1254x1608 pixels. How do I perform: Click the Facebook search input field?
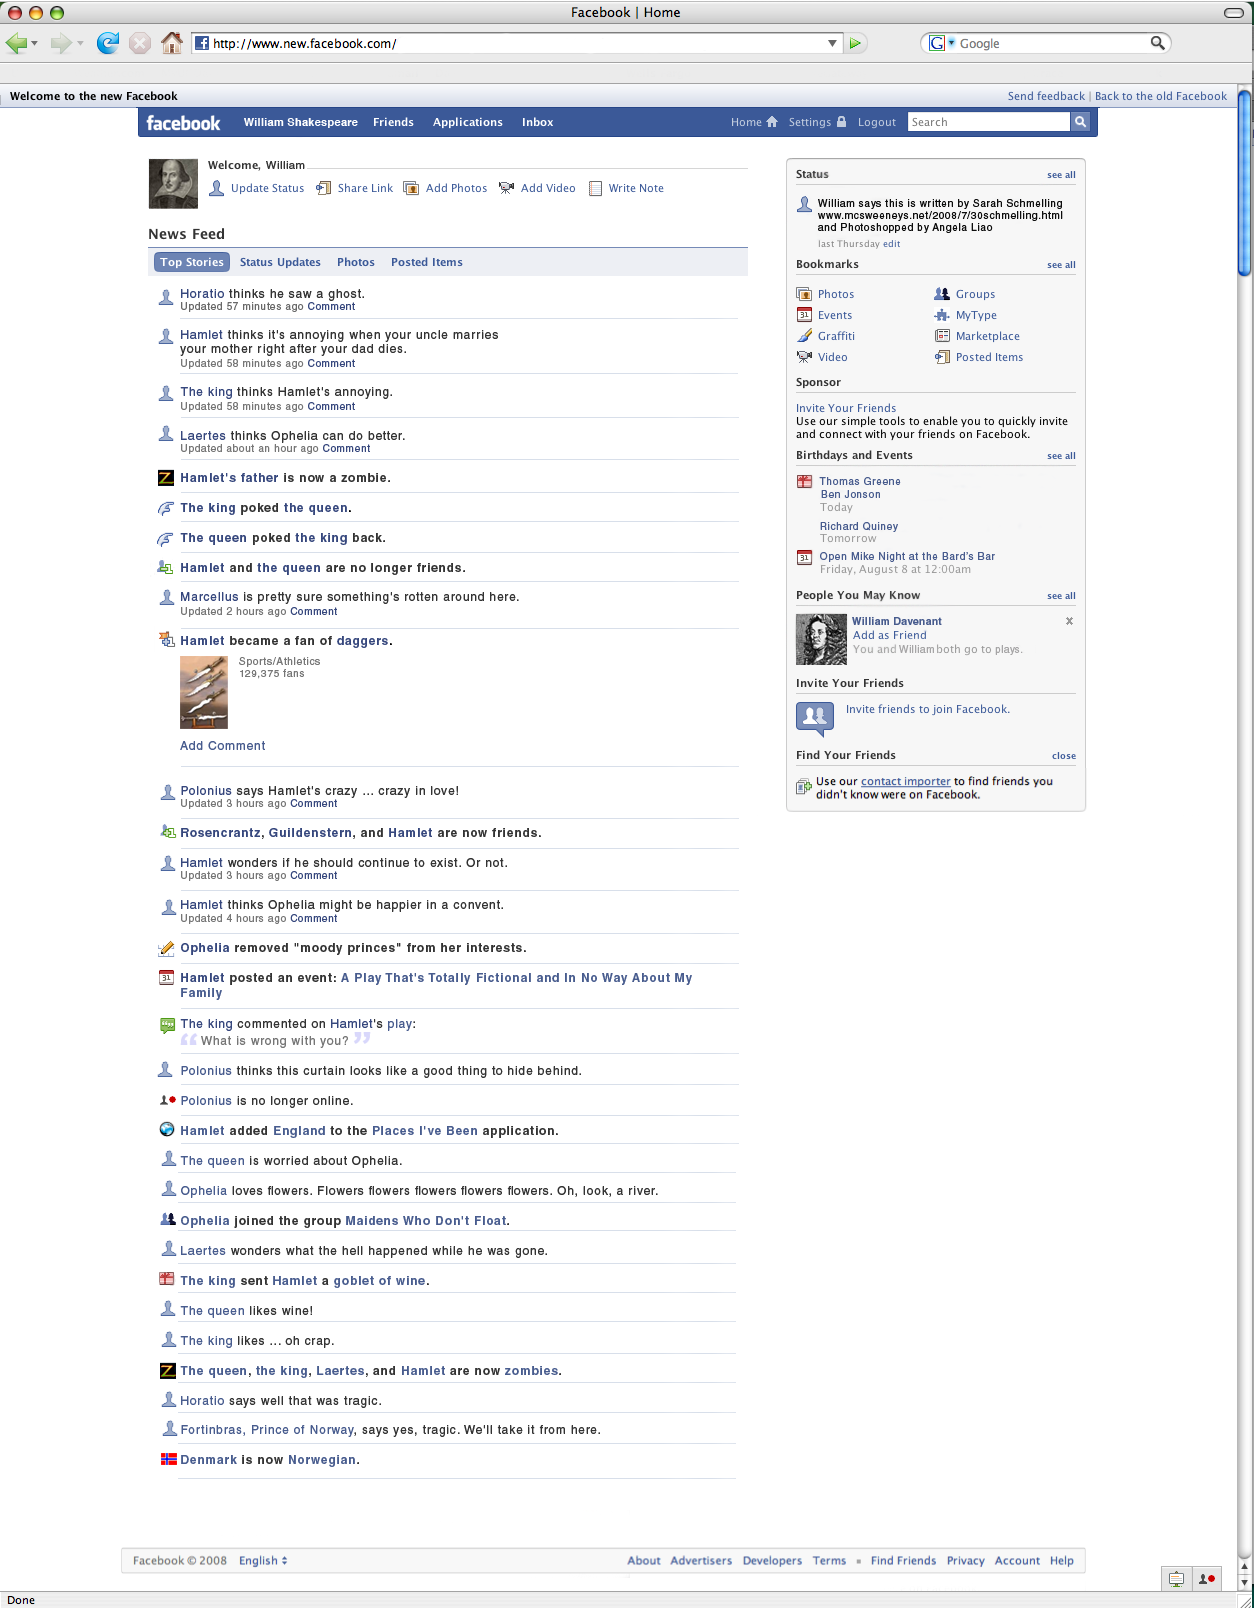click(988, 122)
